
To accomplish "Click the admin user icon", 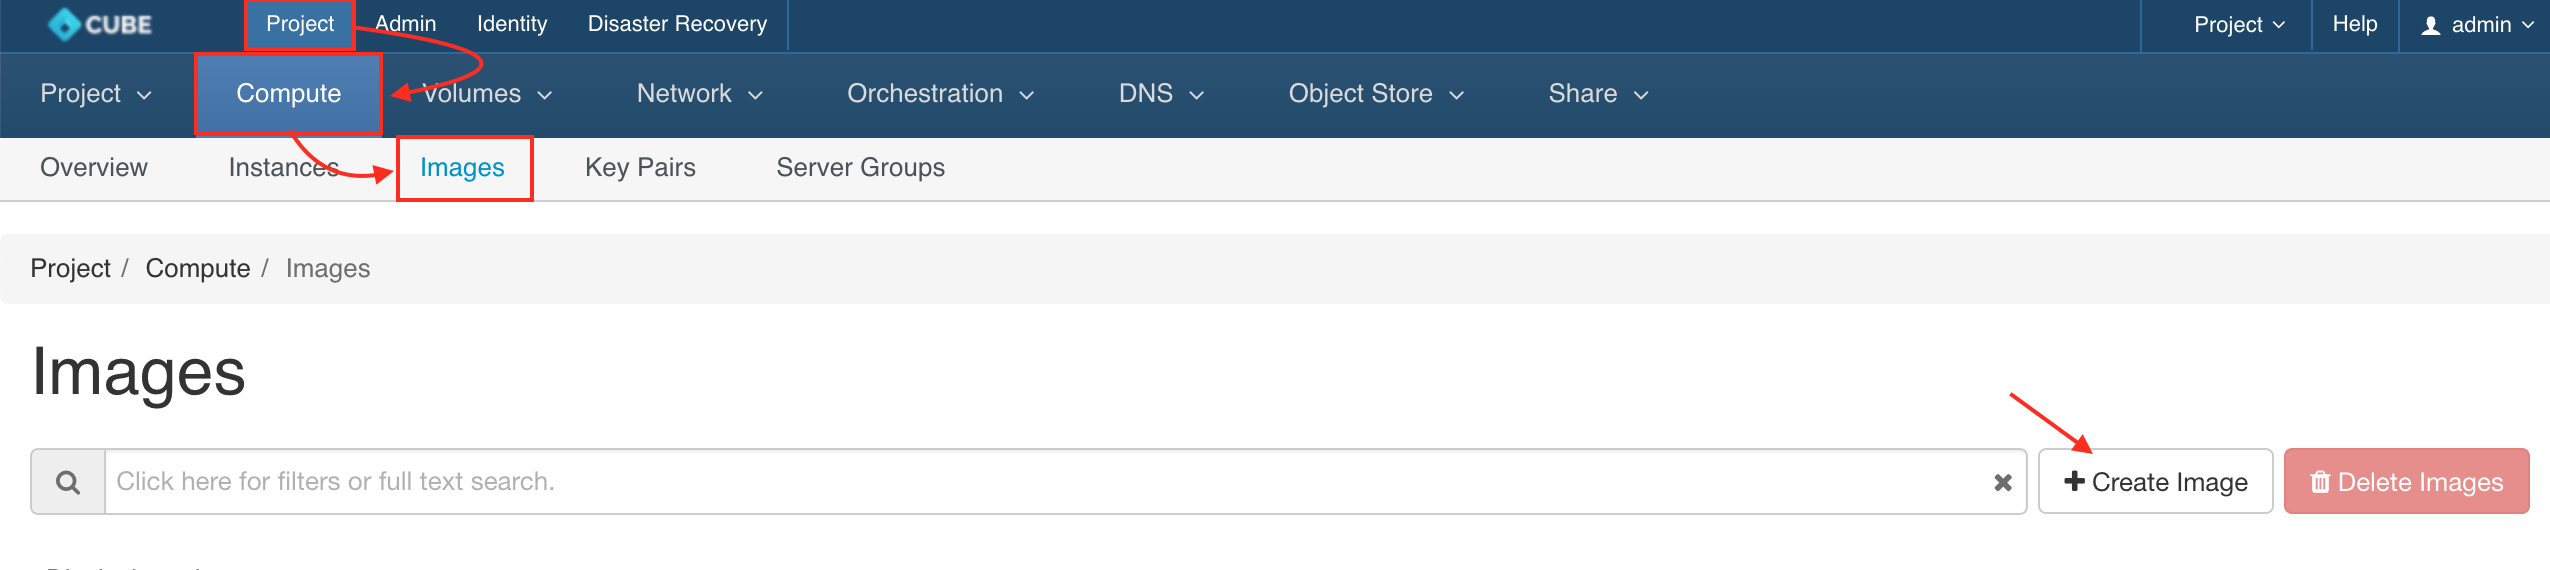I will [x=2431, y=25].
